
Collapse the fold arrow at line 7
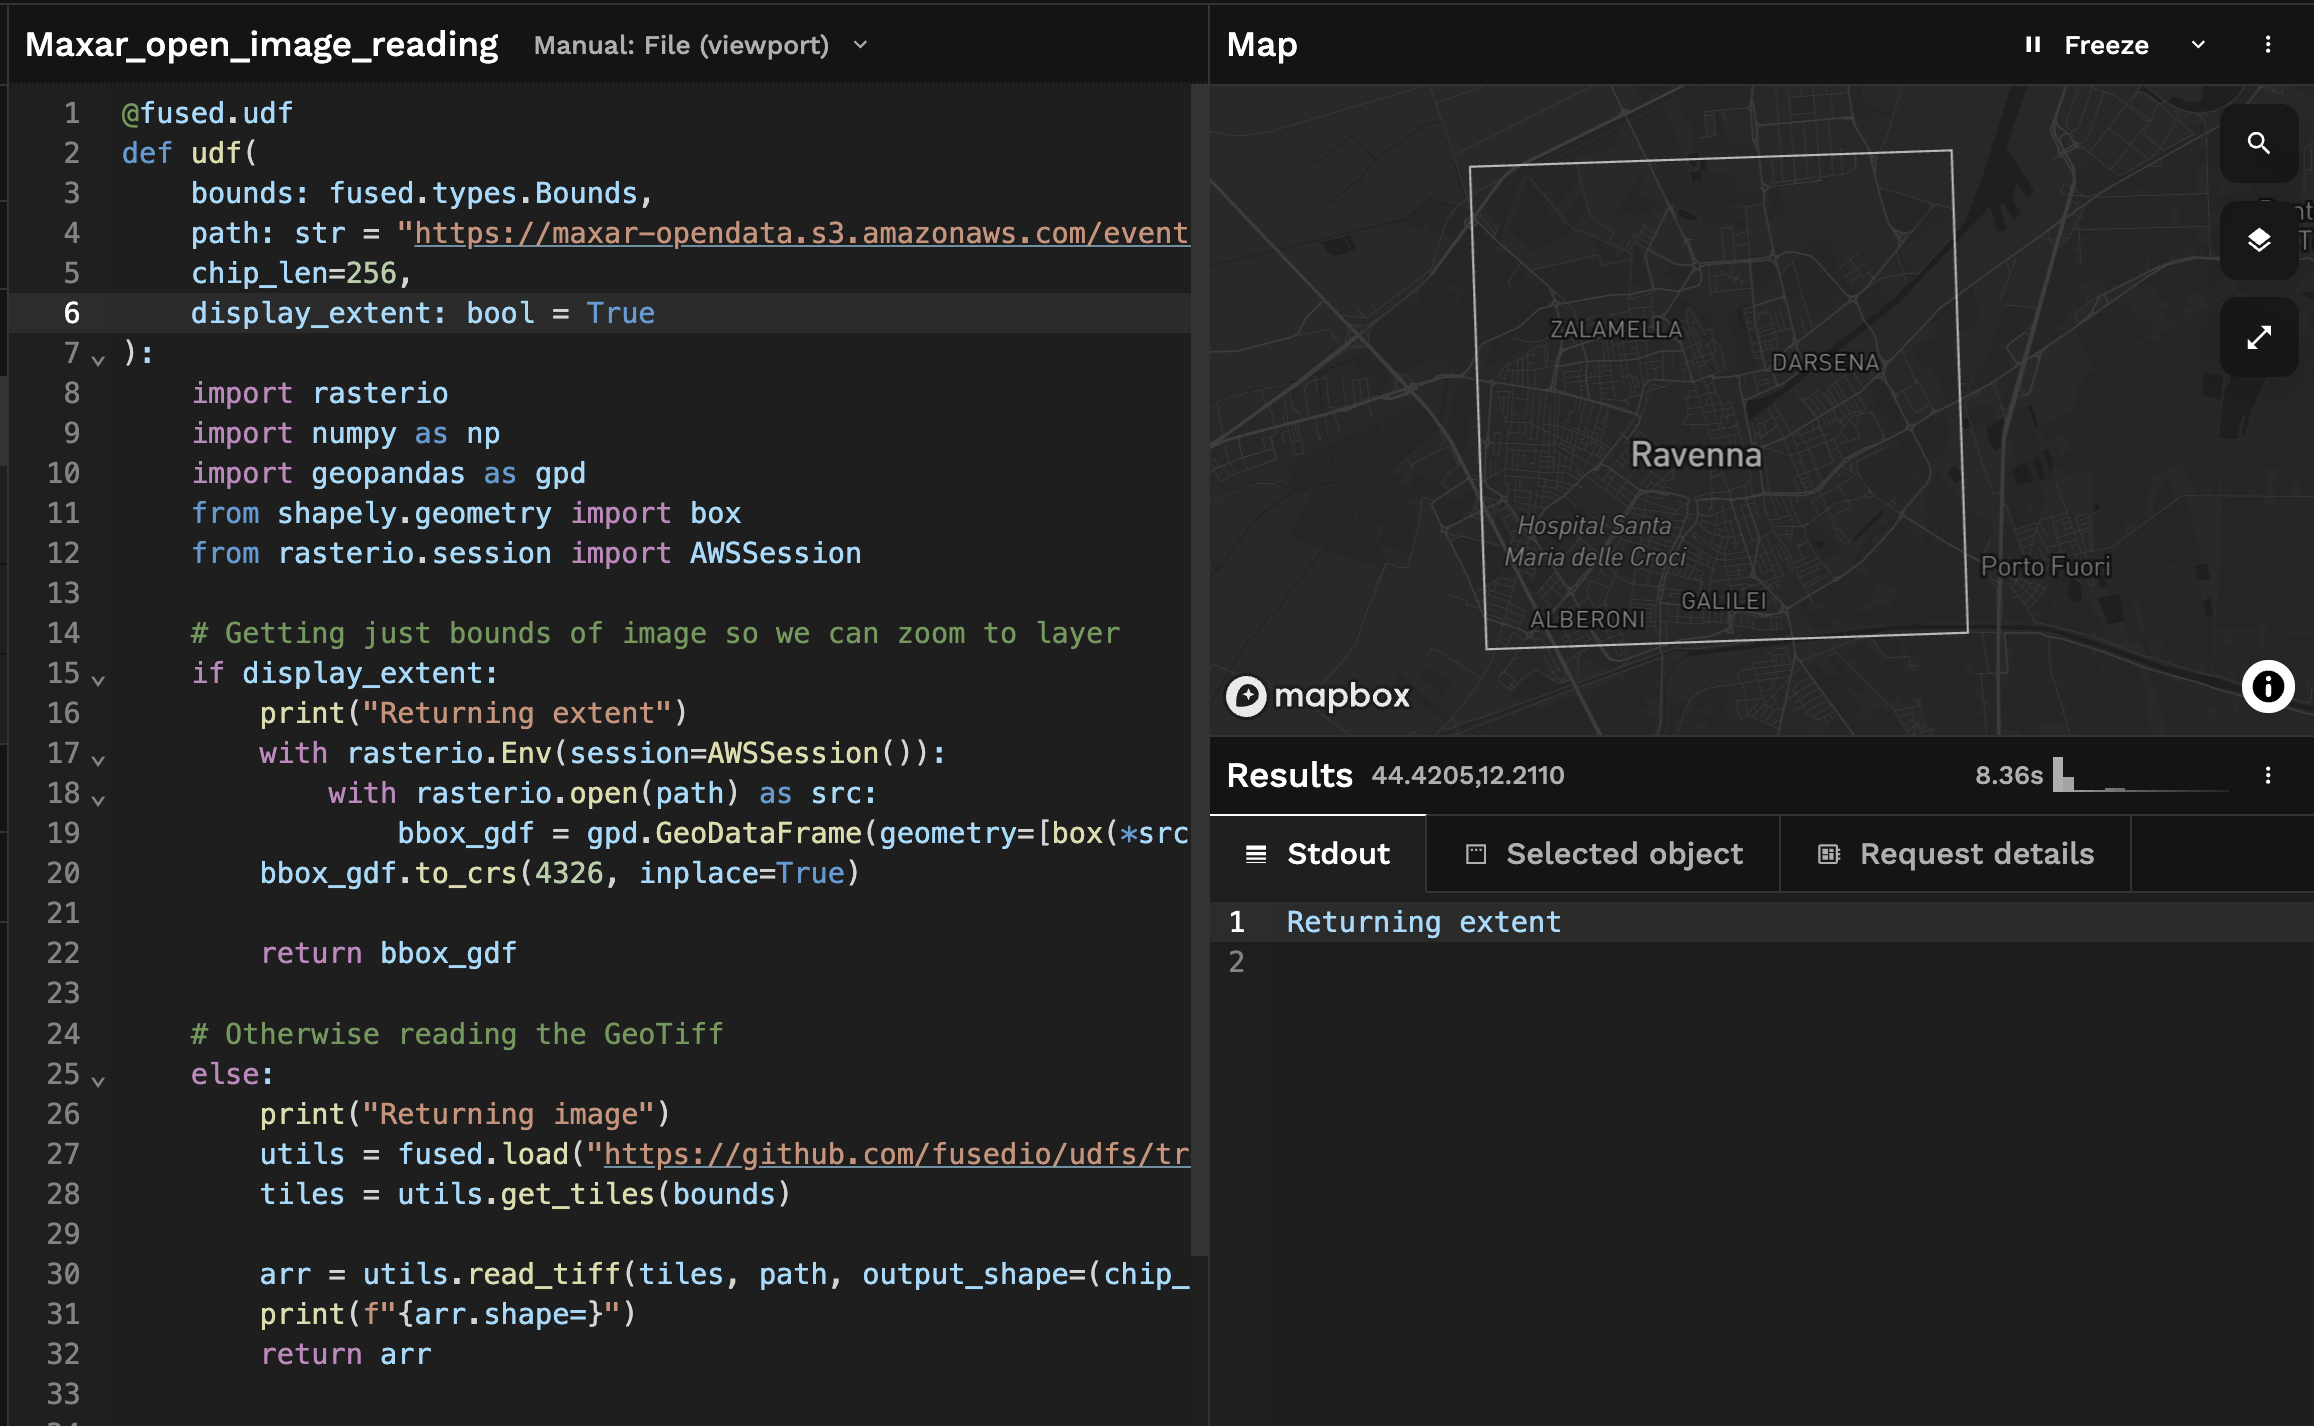coord(98,359)
